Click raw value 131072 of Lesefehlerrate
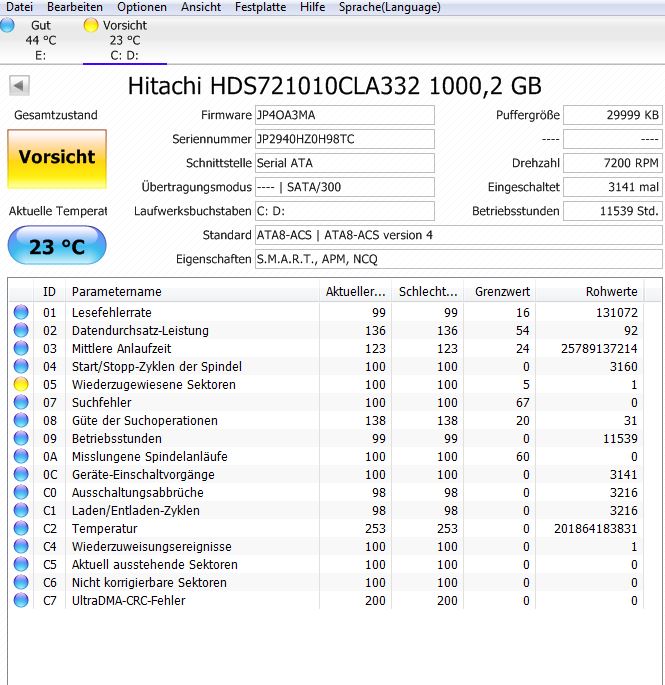The width and height of the screenshot is (665, 685). click(617, 312)
